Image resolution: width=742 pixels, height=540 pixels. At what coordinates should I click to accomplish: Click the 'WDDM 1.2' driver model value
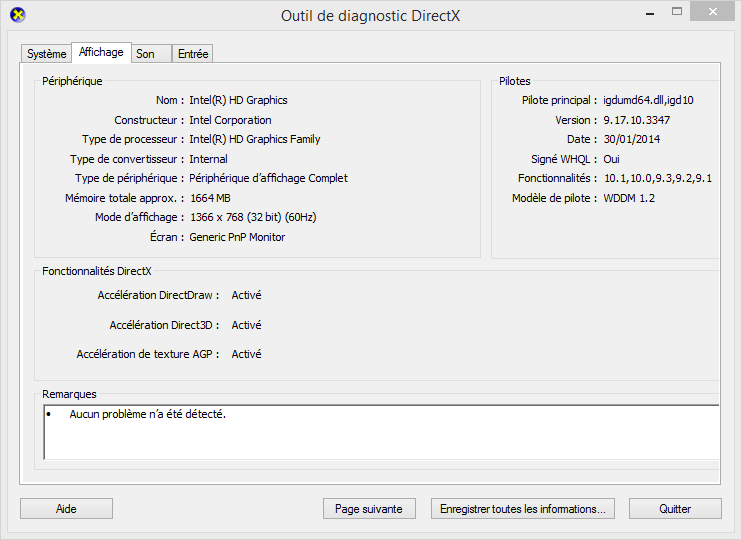coord(629,198)
